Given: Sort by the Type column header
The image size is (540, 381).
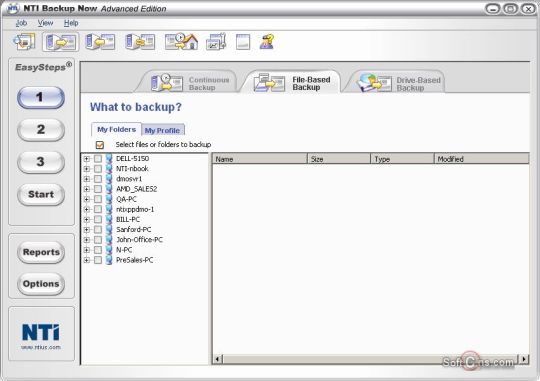Looking at the screenshot, I should tap(402, 159).
